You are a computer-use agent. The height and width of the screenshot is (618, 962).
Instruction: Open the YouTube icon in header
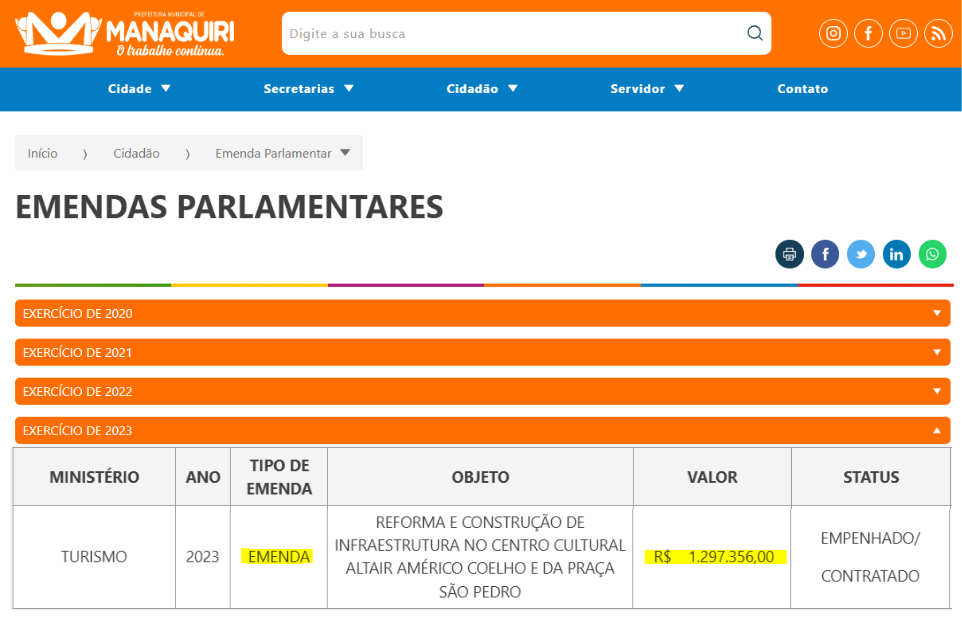[x=903, y=34]
